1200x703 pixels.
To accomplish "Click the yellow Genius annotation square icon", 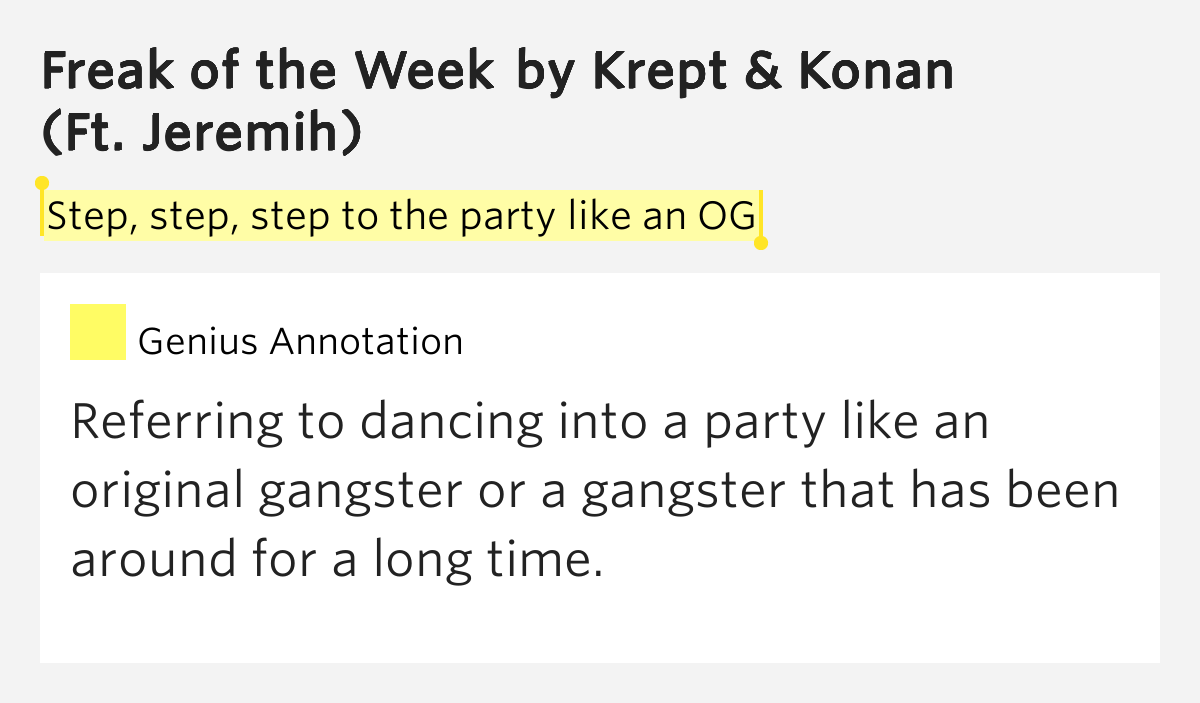I will point(98,332).
